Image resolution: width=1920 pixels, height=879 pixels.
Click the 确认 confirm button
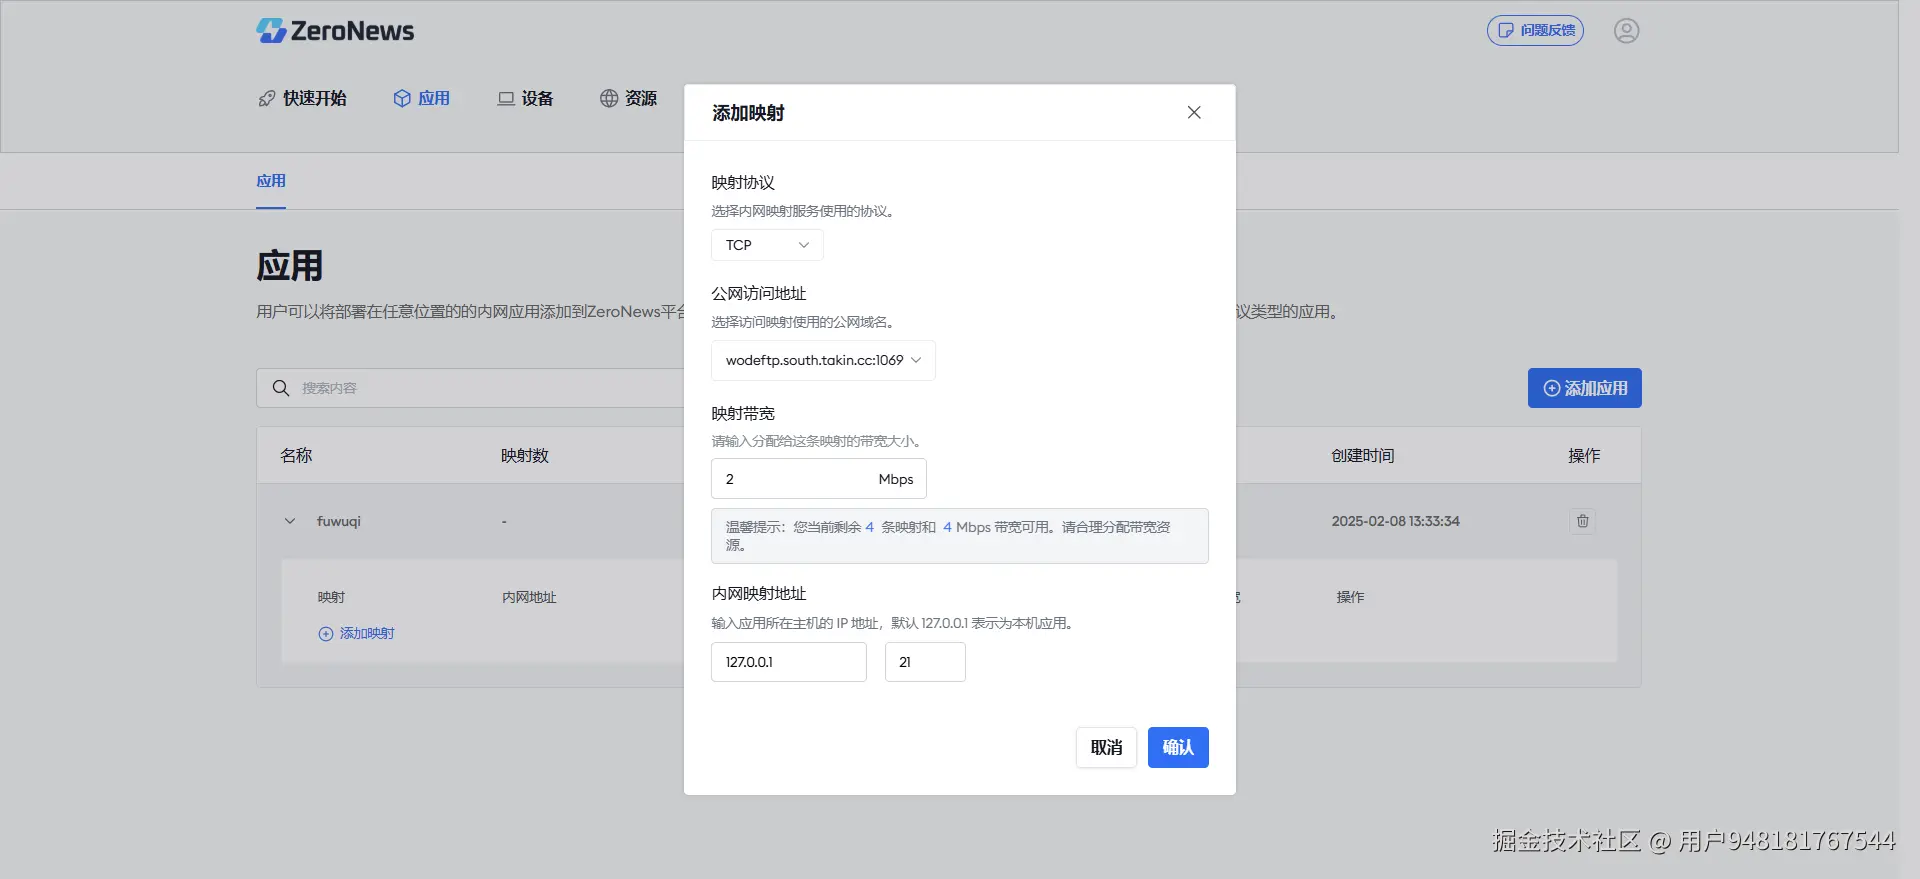click(1178, 747)
